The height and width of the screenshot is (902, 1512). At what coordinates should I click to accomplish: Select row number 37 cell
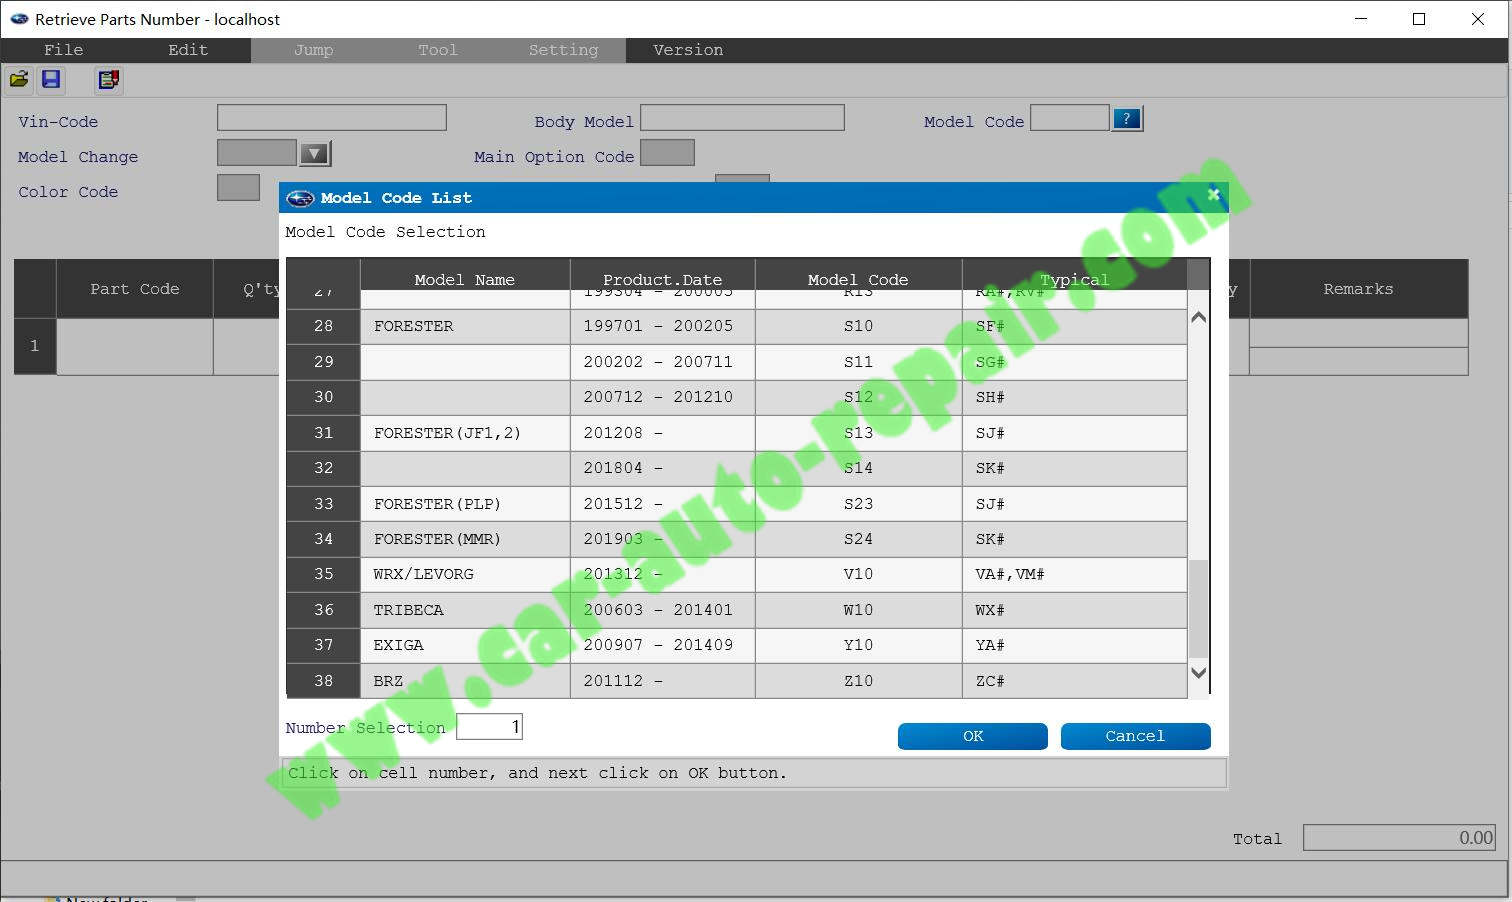[x=323, y=645]
